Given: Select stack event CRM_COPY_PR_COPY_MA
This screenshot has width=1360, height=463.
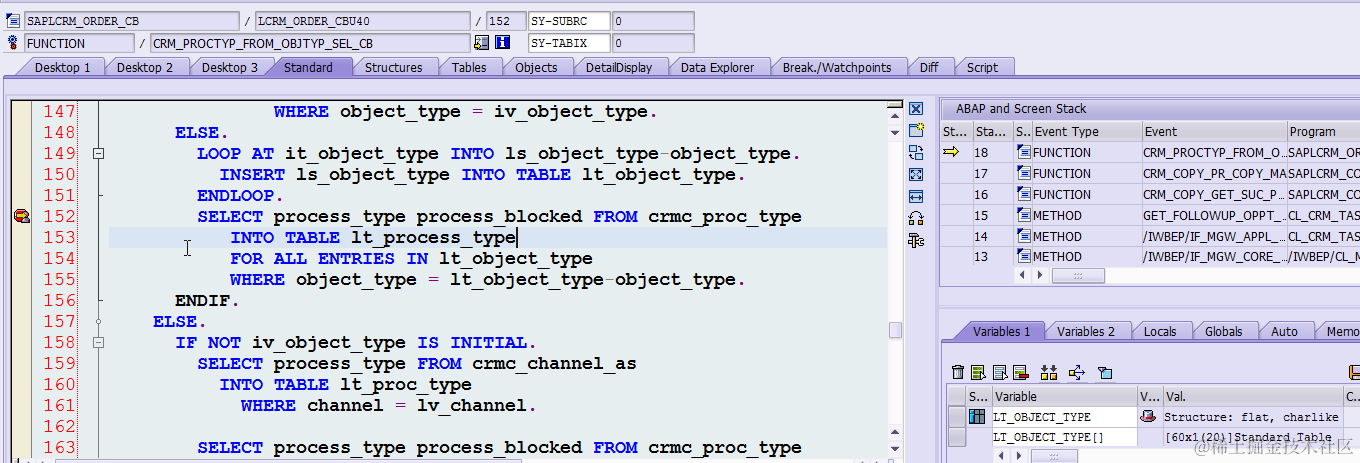Looking at the screenshot, I should point(1214,173).
